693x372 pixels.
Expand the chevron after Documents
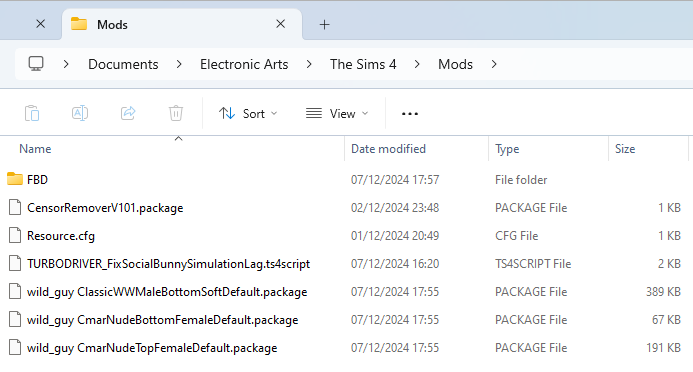tap(179, 65)
